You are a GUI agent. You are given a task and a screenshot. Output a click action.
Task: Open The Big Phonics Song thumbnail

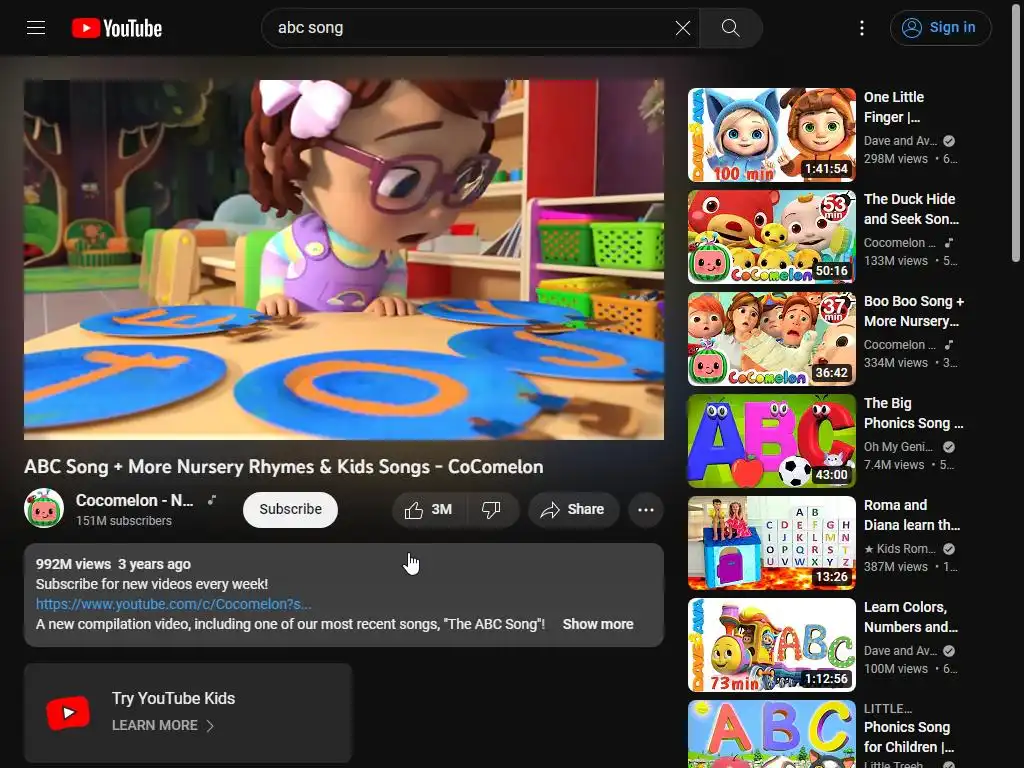click(x=771, y=441)
